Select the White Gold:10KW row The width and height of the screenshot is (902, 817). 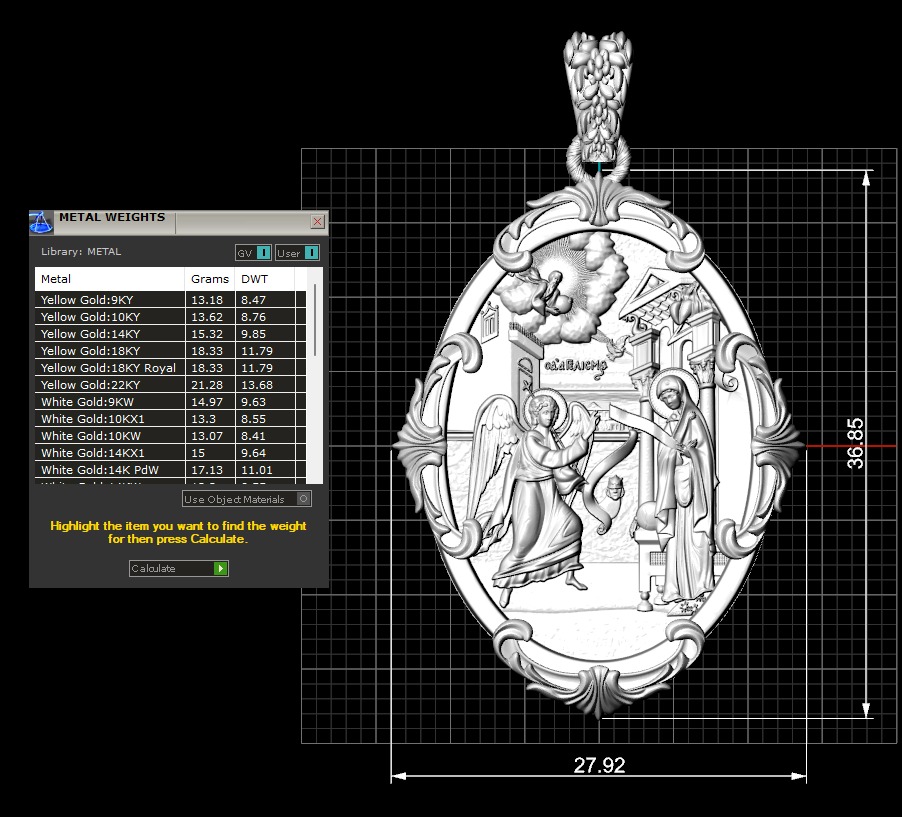click(170, 436)
